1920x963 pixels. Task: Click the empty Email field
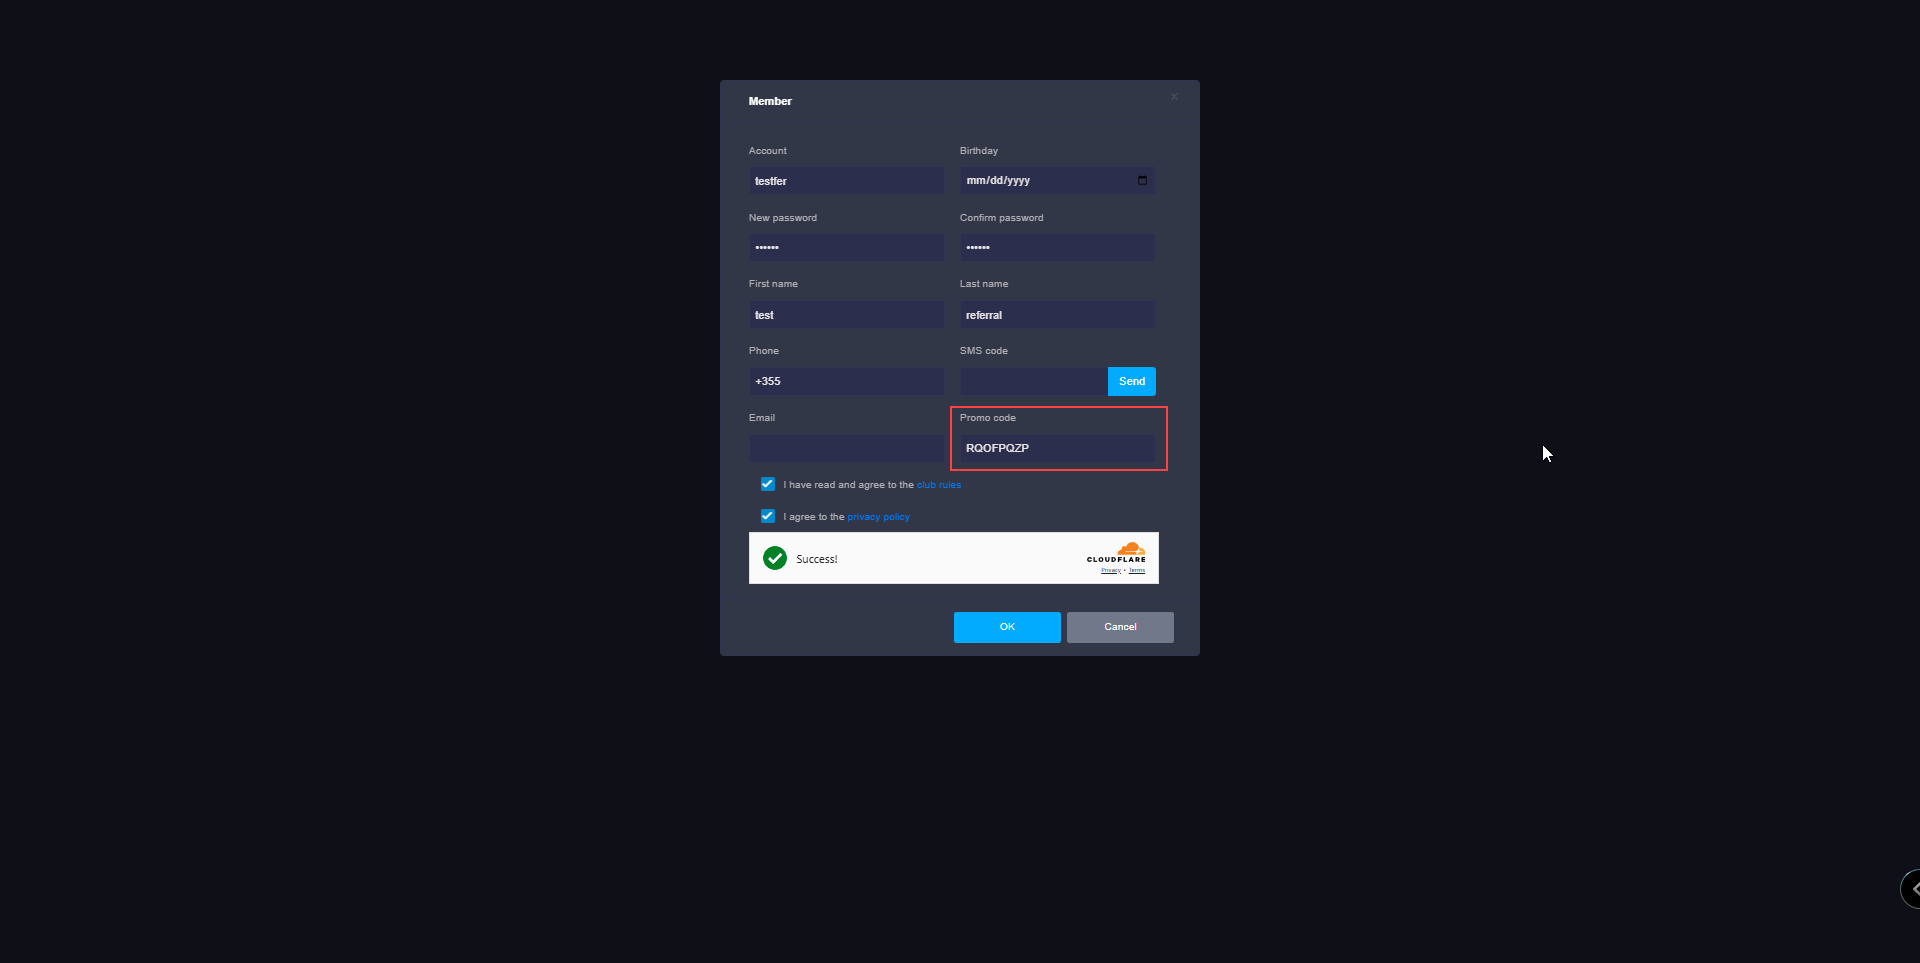point(846,448)
